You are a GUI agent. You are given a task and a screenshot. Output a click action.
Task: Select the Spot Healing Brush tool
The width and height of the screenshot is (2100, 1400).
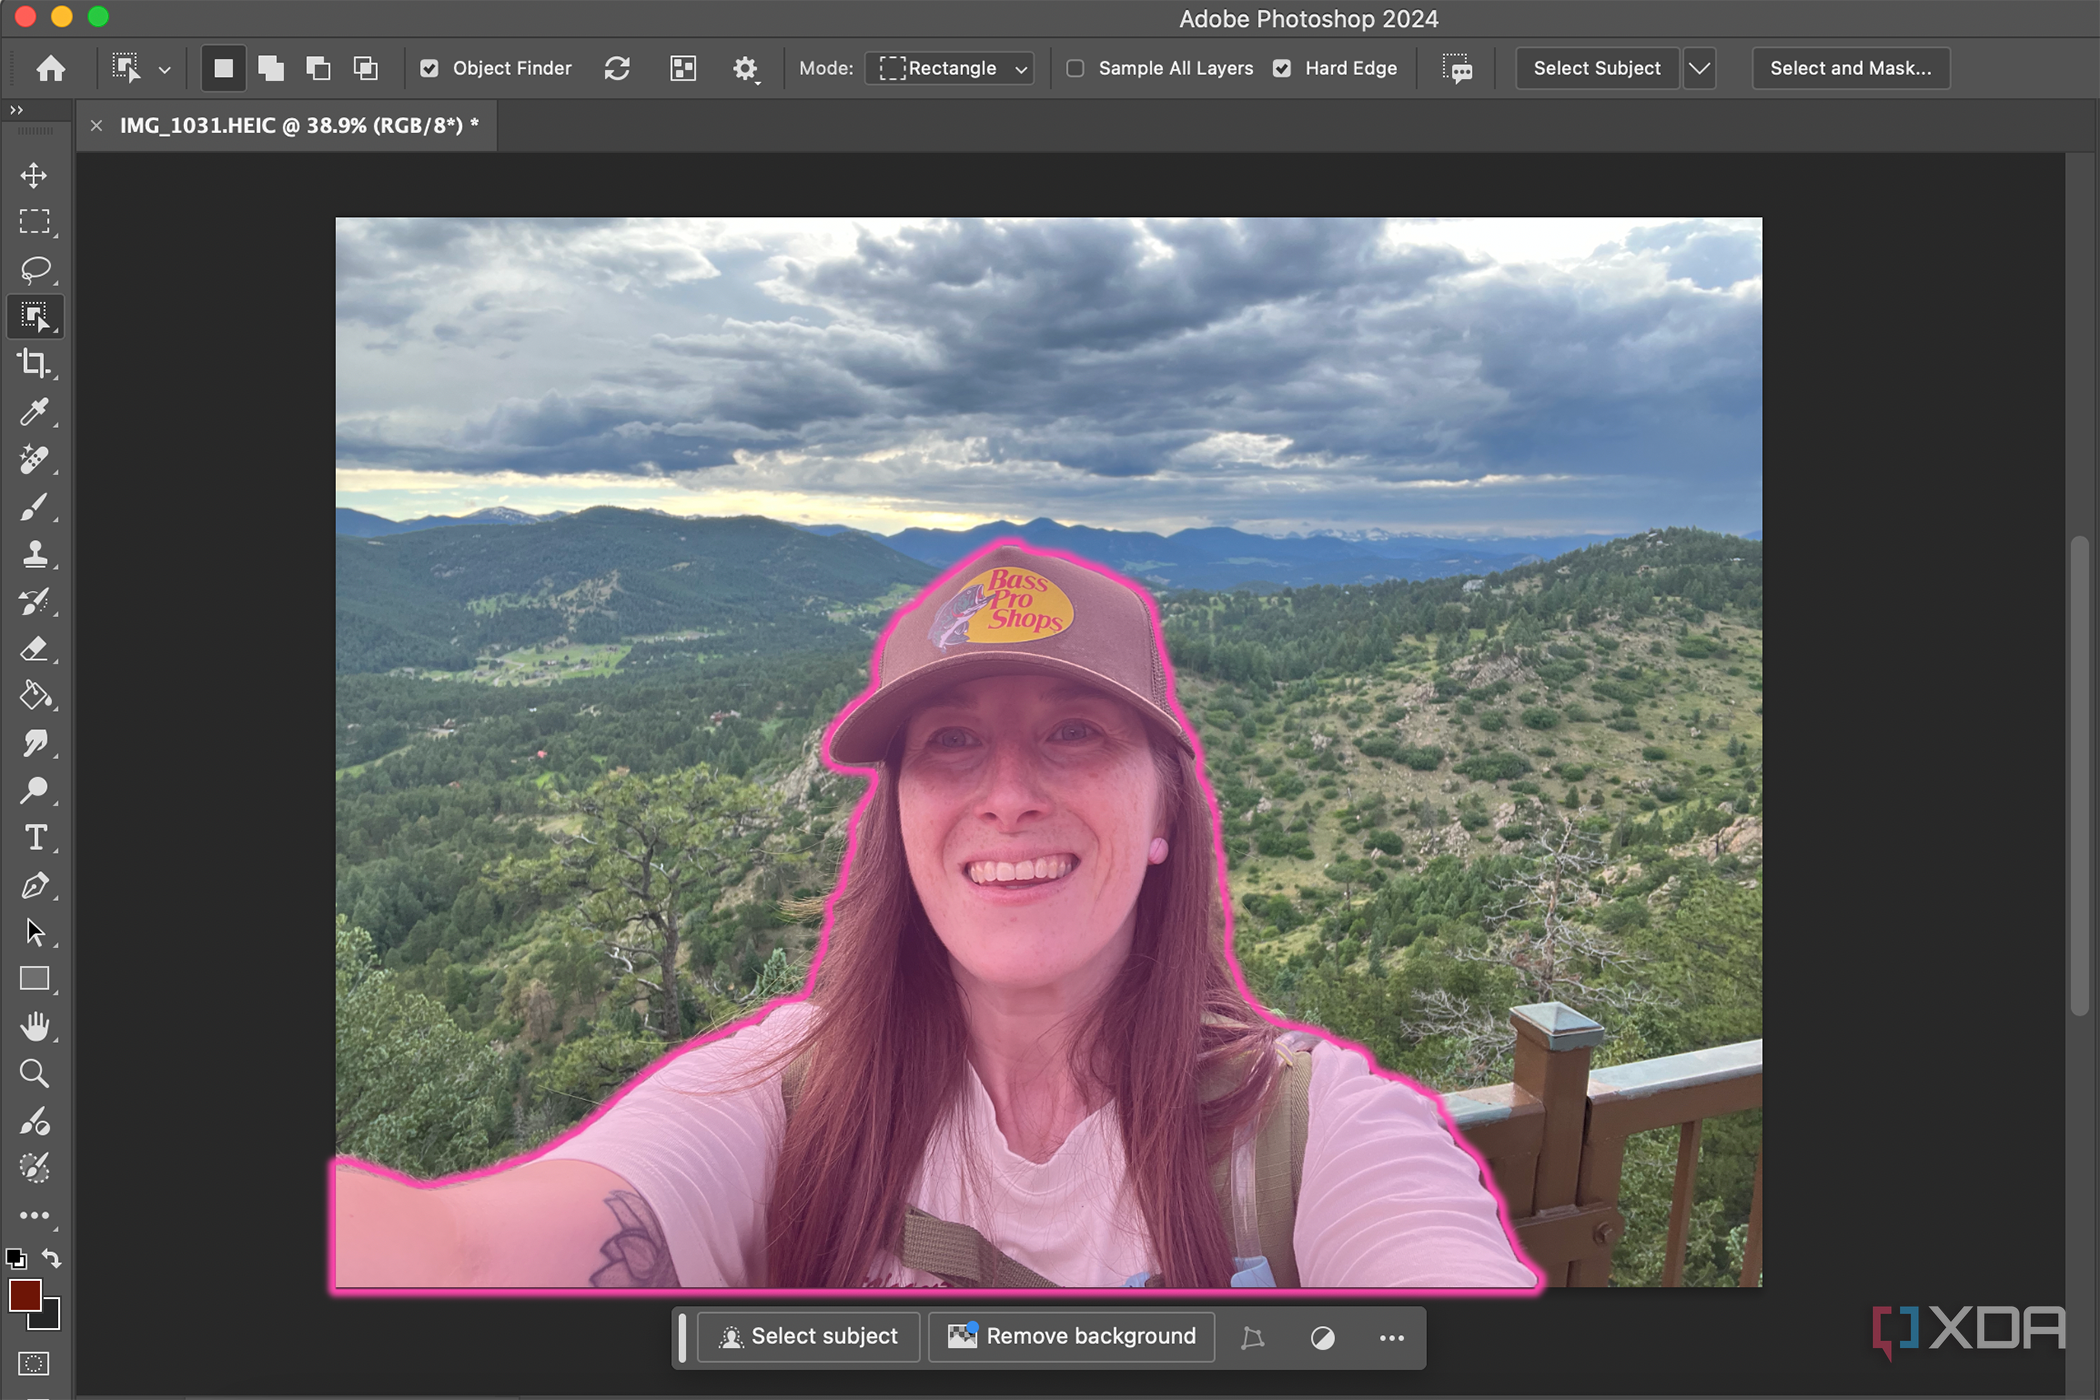click(x=34, y=459)
